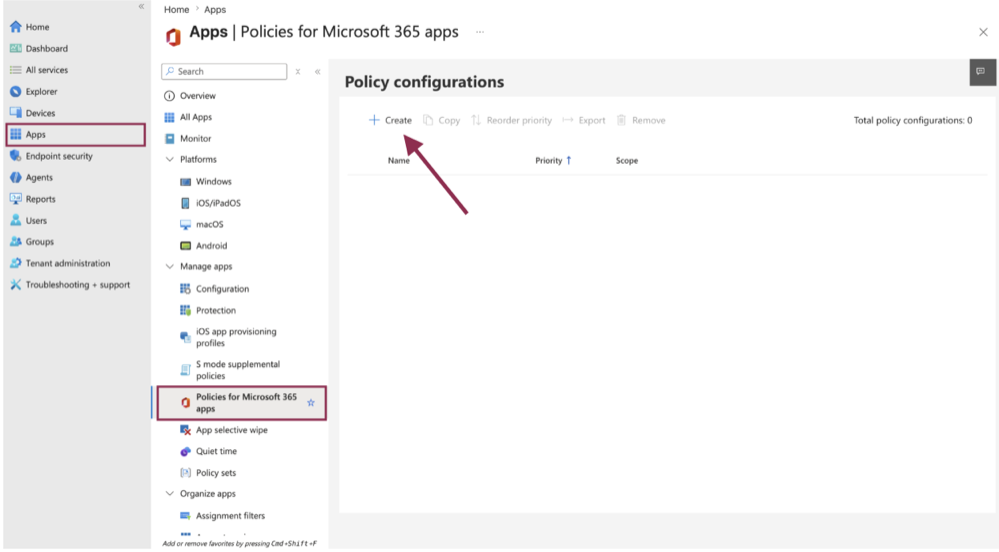Viewport: 999px width, 552px height.
Task: Click the Configuration icon under Manage apps
Action: pos(185,289)
